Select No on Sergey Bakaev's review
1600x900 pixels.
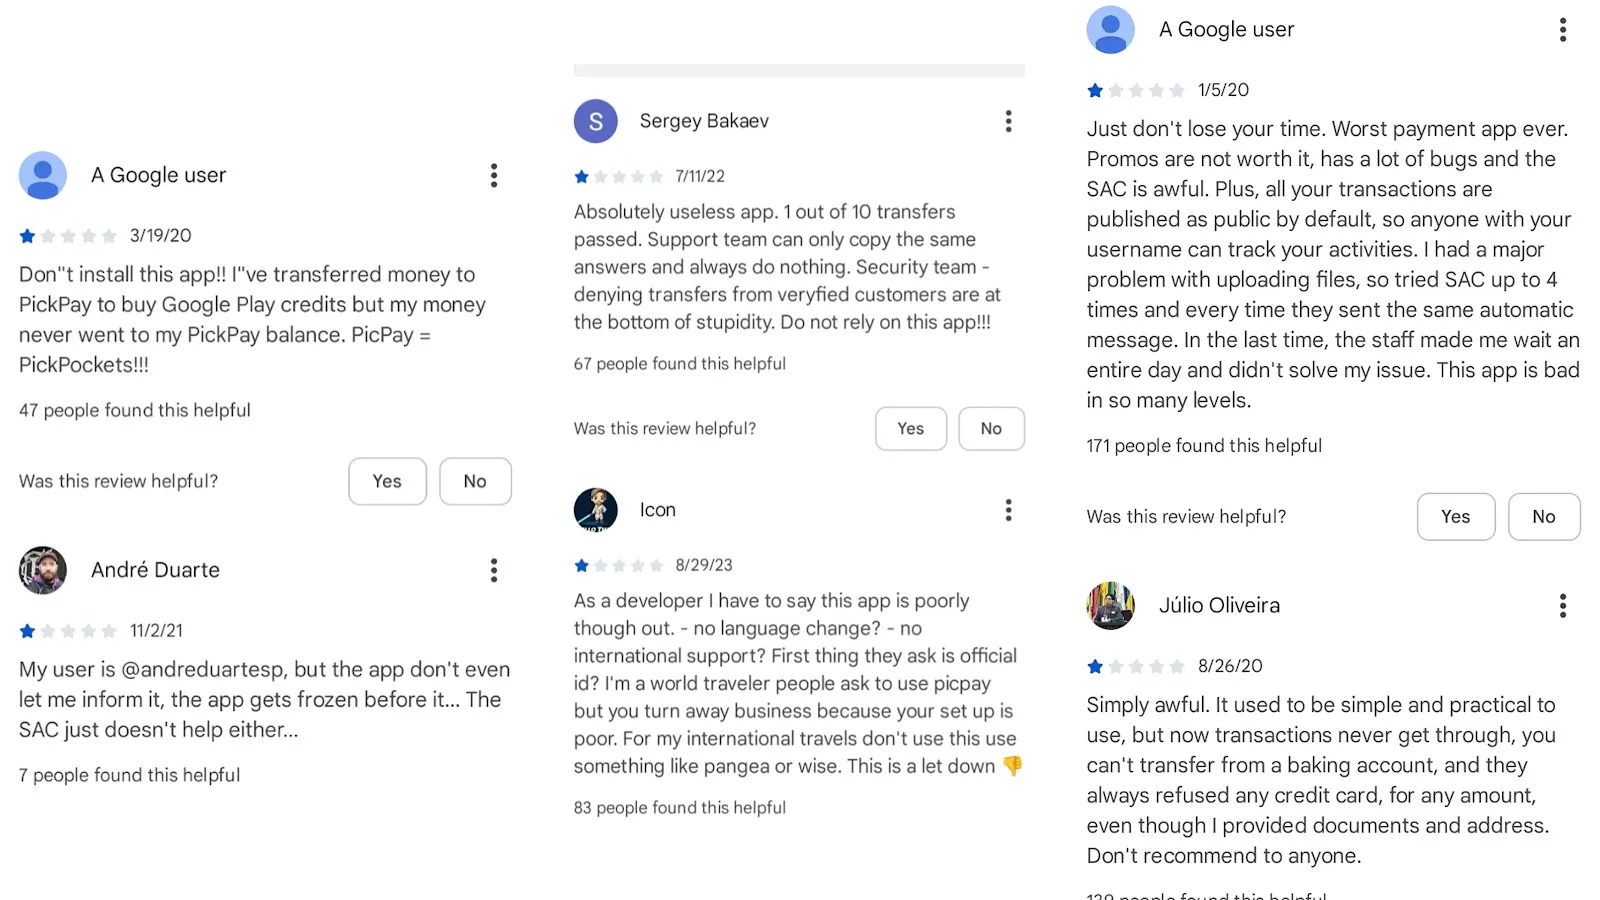[991, 428]
